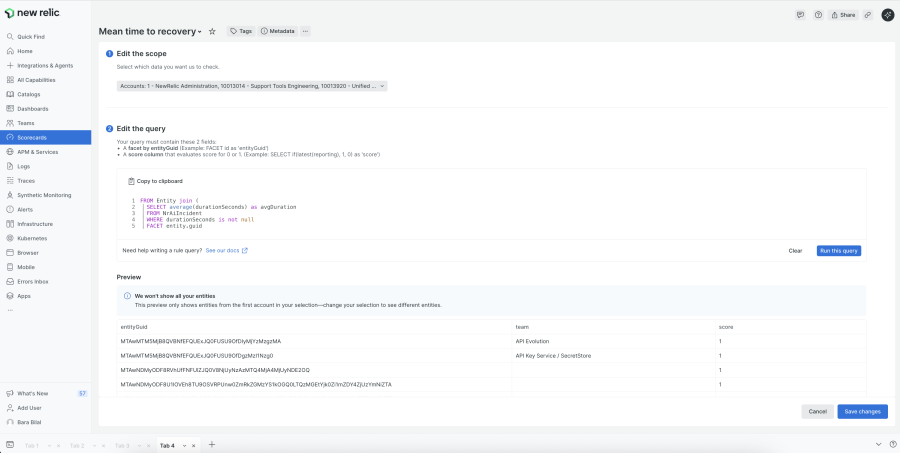The width and height of the screenshot is (900, 453).
Task: Open the help question-mark icon at top right
Action: point(818,15)
